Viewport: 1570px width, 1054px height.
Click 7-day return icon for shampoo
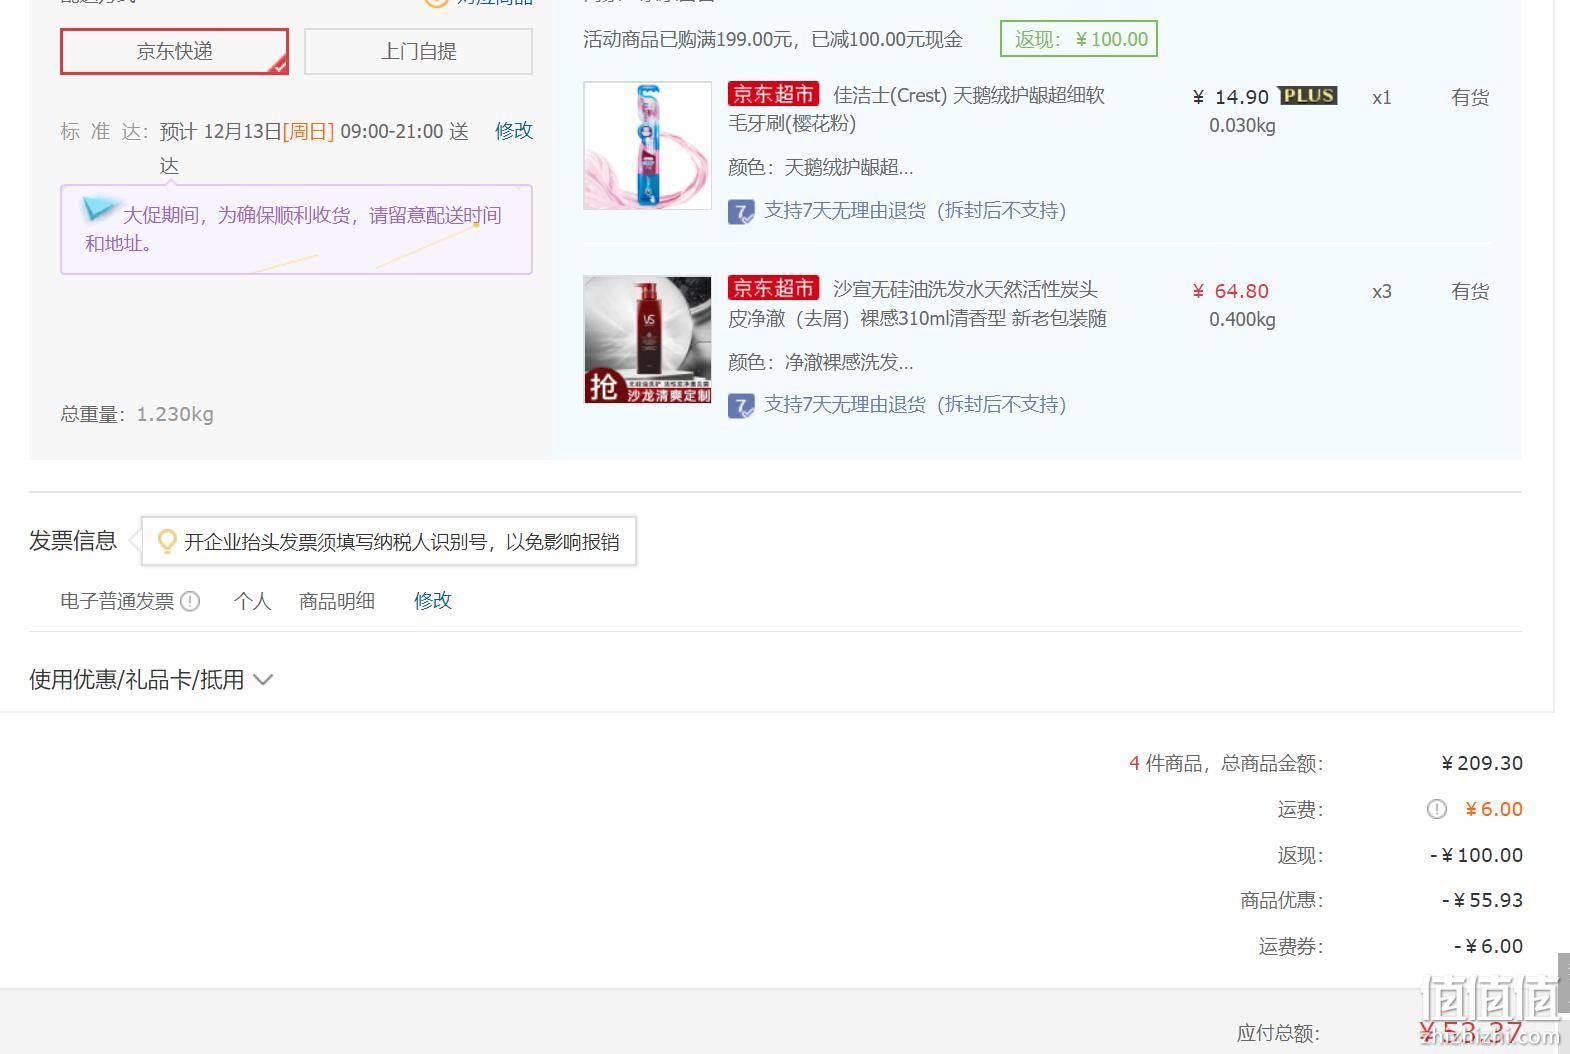pos(741,406)
